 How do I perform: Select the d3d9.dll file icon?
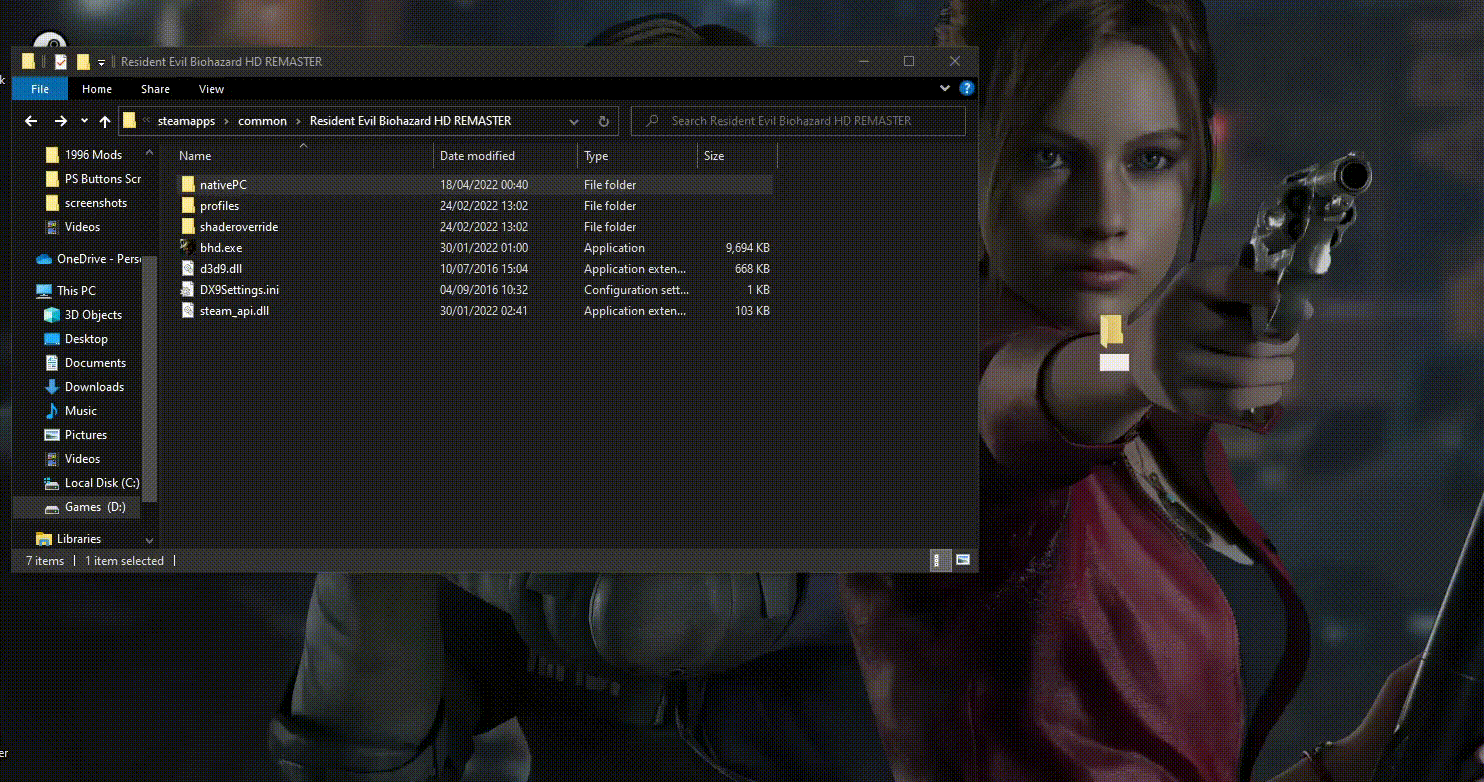188,268
